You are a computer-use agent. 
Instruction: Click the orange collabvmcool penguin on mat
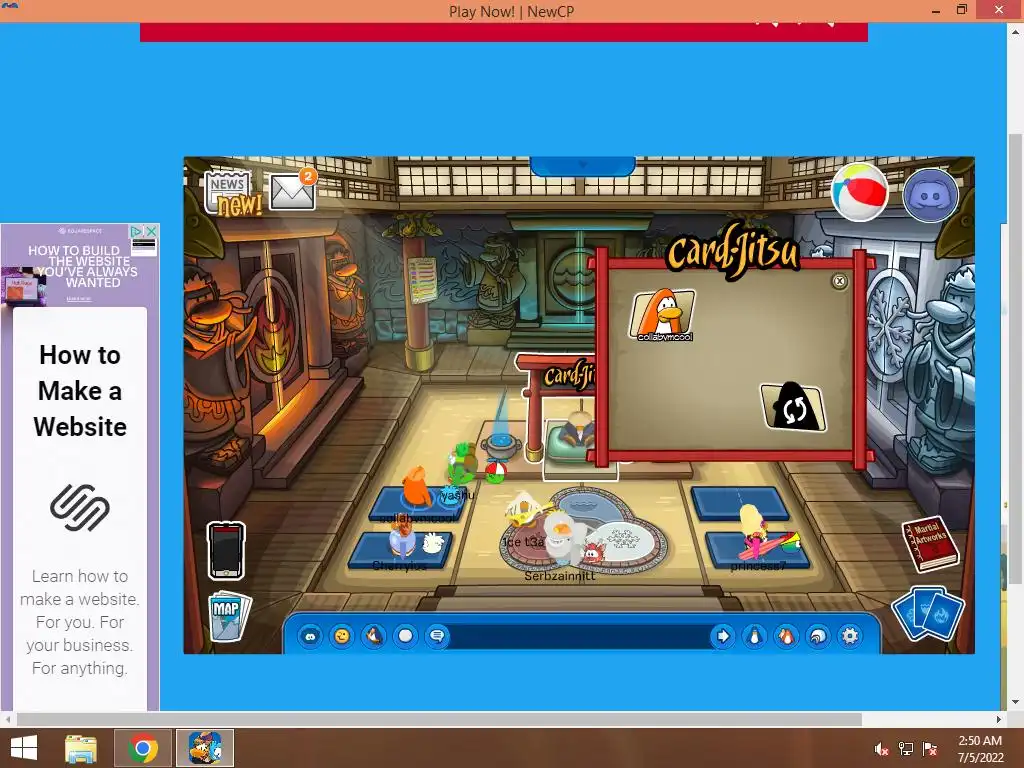(415, 488)
